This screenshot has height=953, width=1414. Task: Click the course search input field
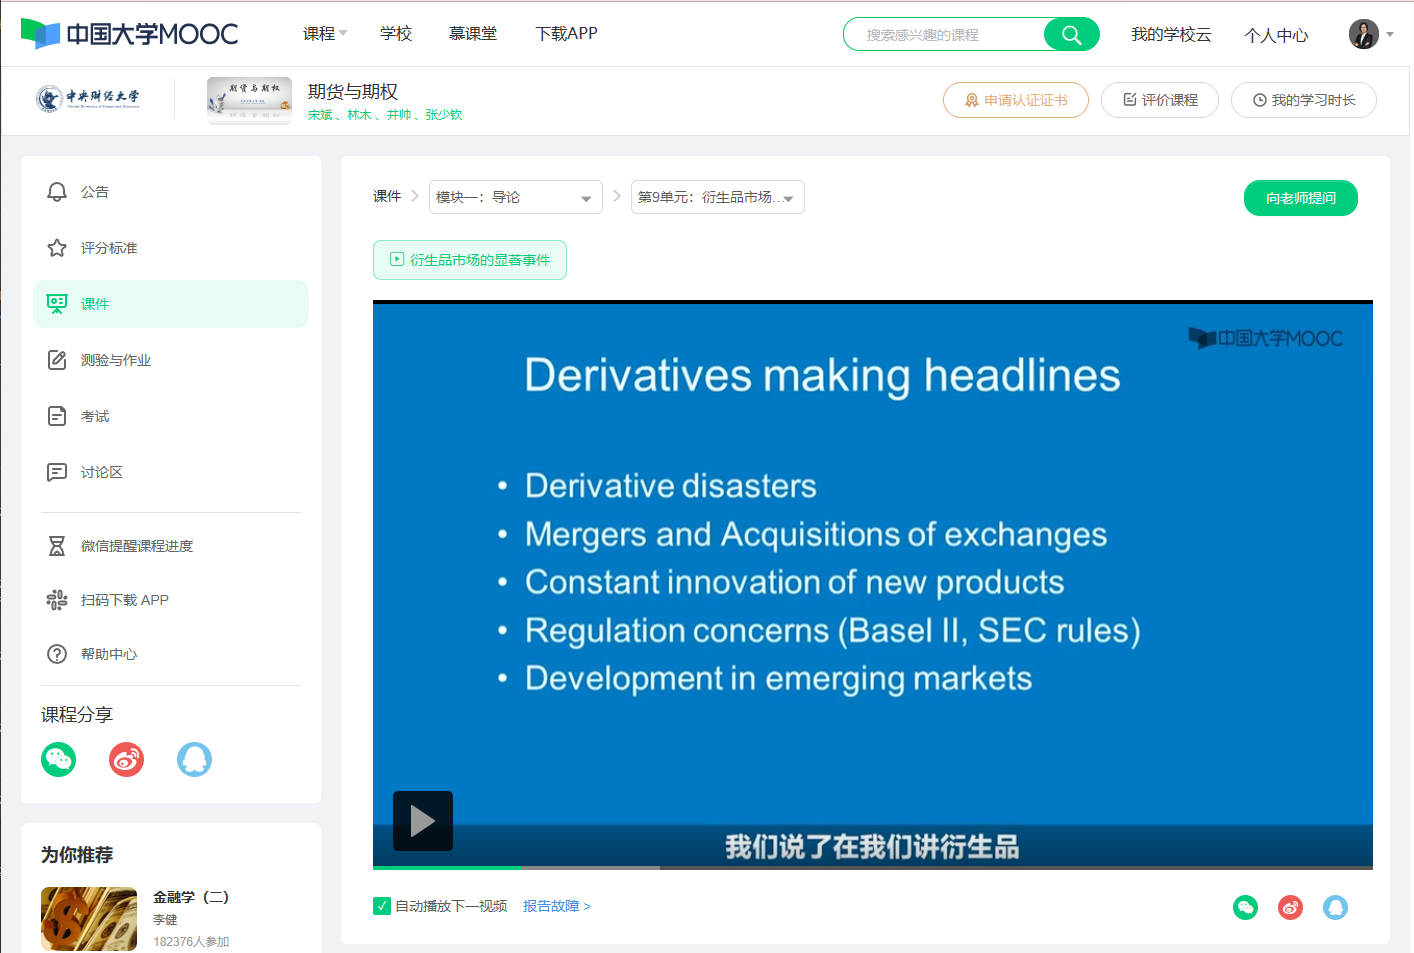(x=945, y=35)
